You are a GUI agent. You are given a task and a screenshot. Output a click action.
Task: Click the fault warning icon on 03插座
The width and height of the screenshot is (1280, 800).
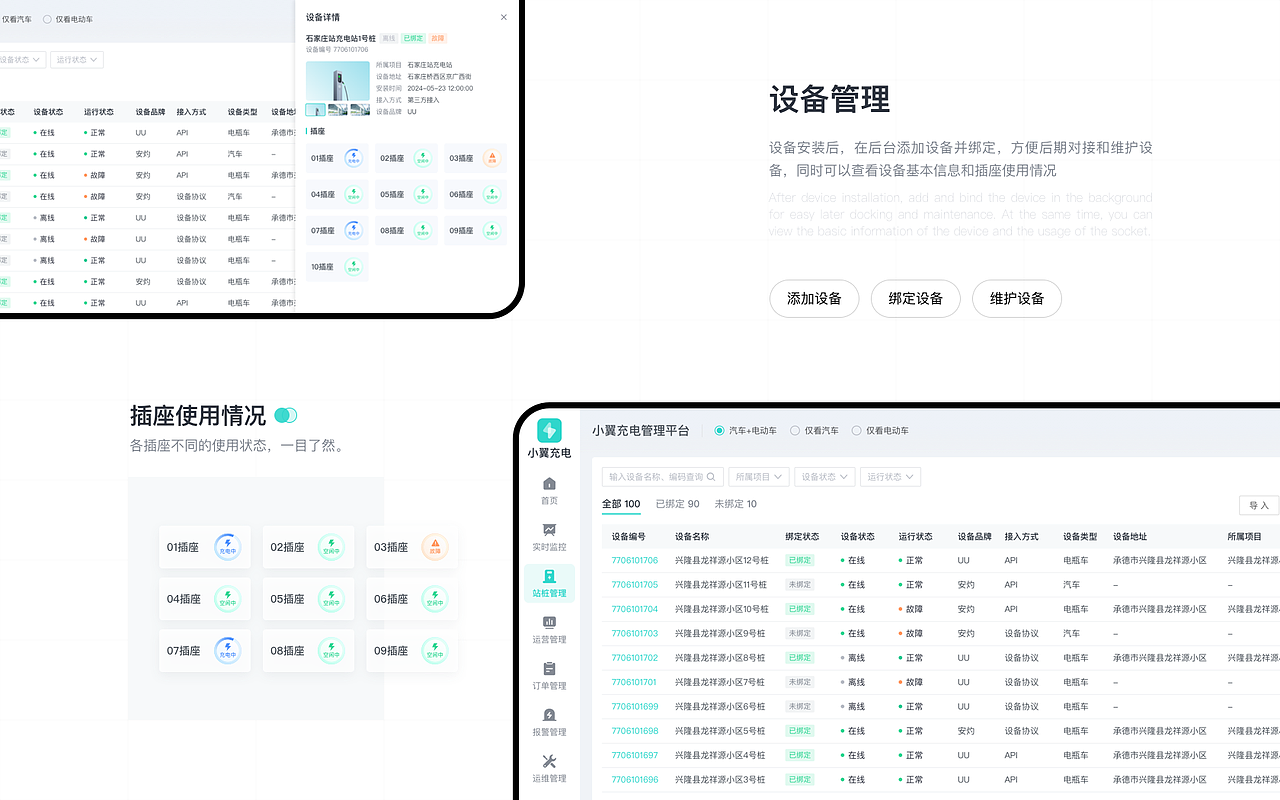[434, 547]
